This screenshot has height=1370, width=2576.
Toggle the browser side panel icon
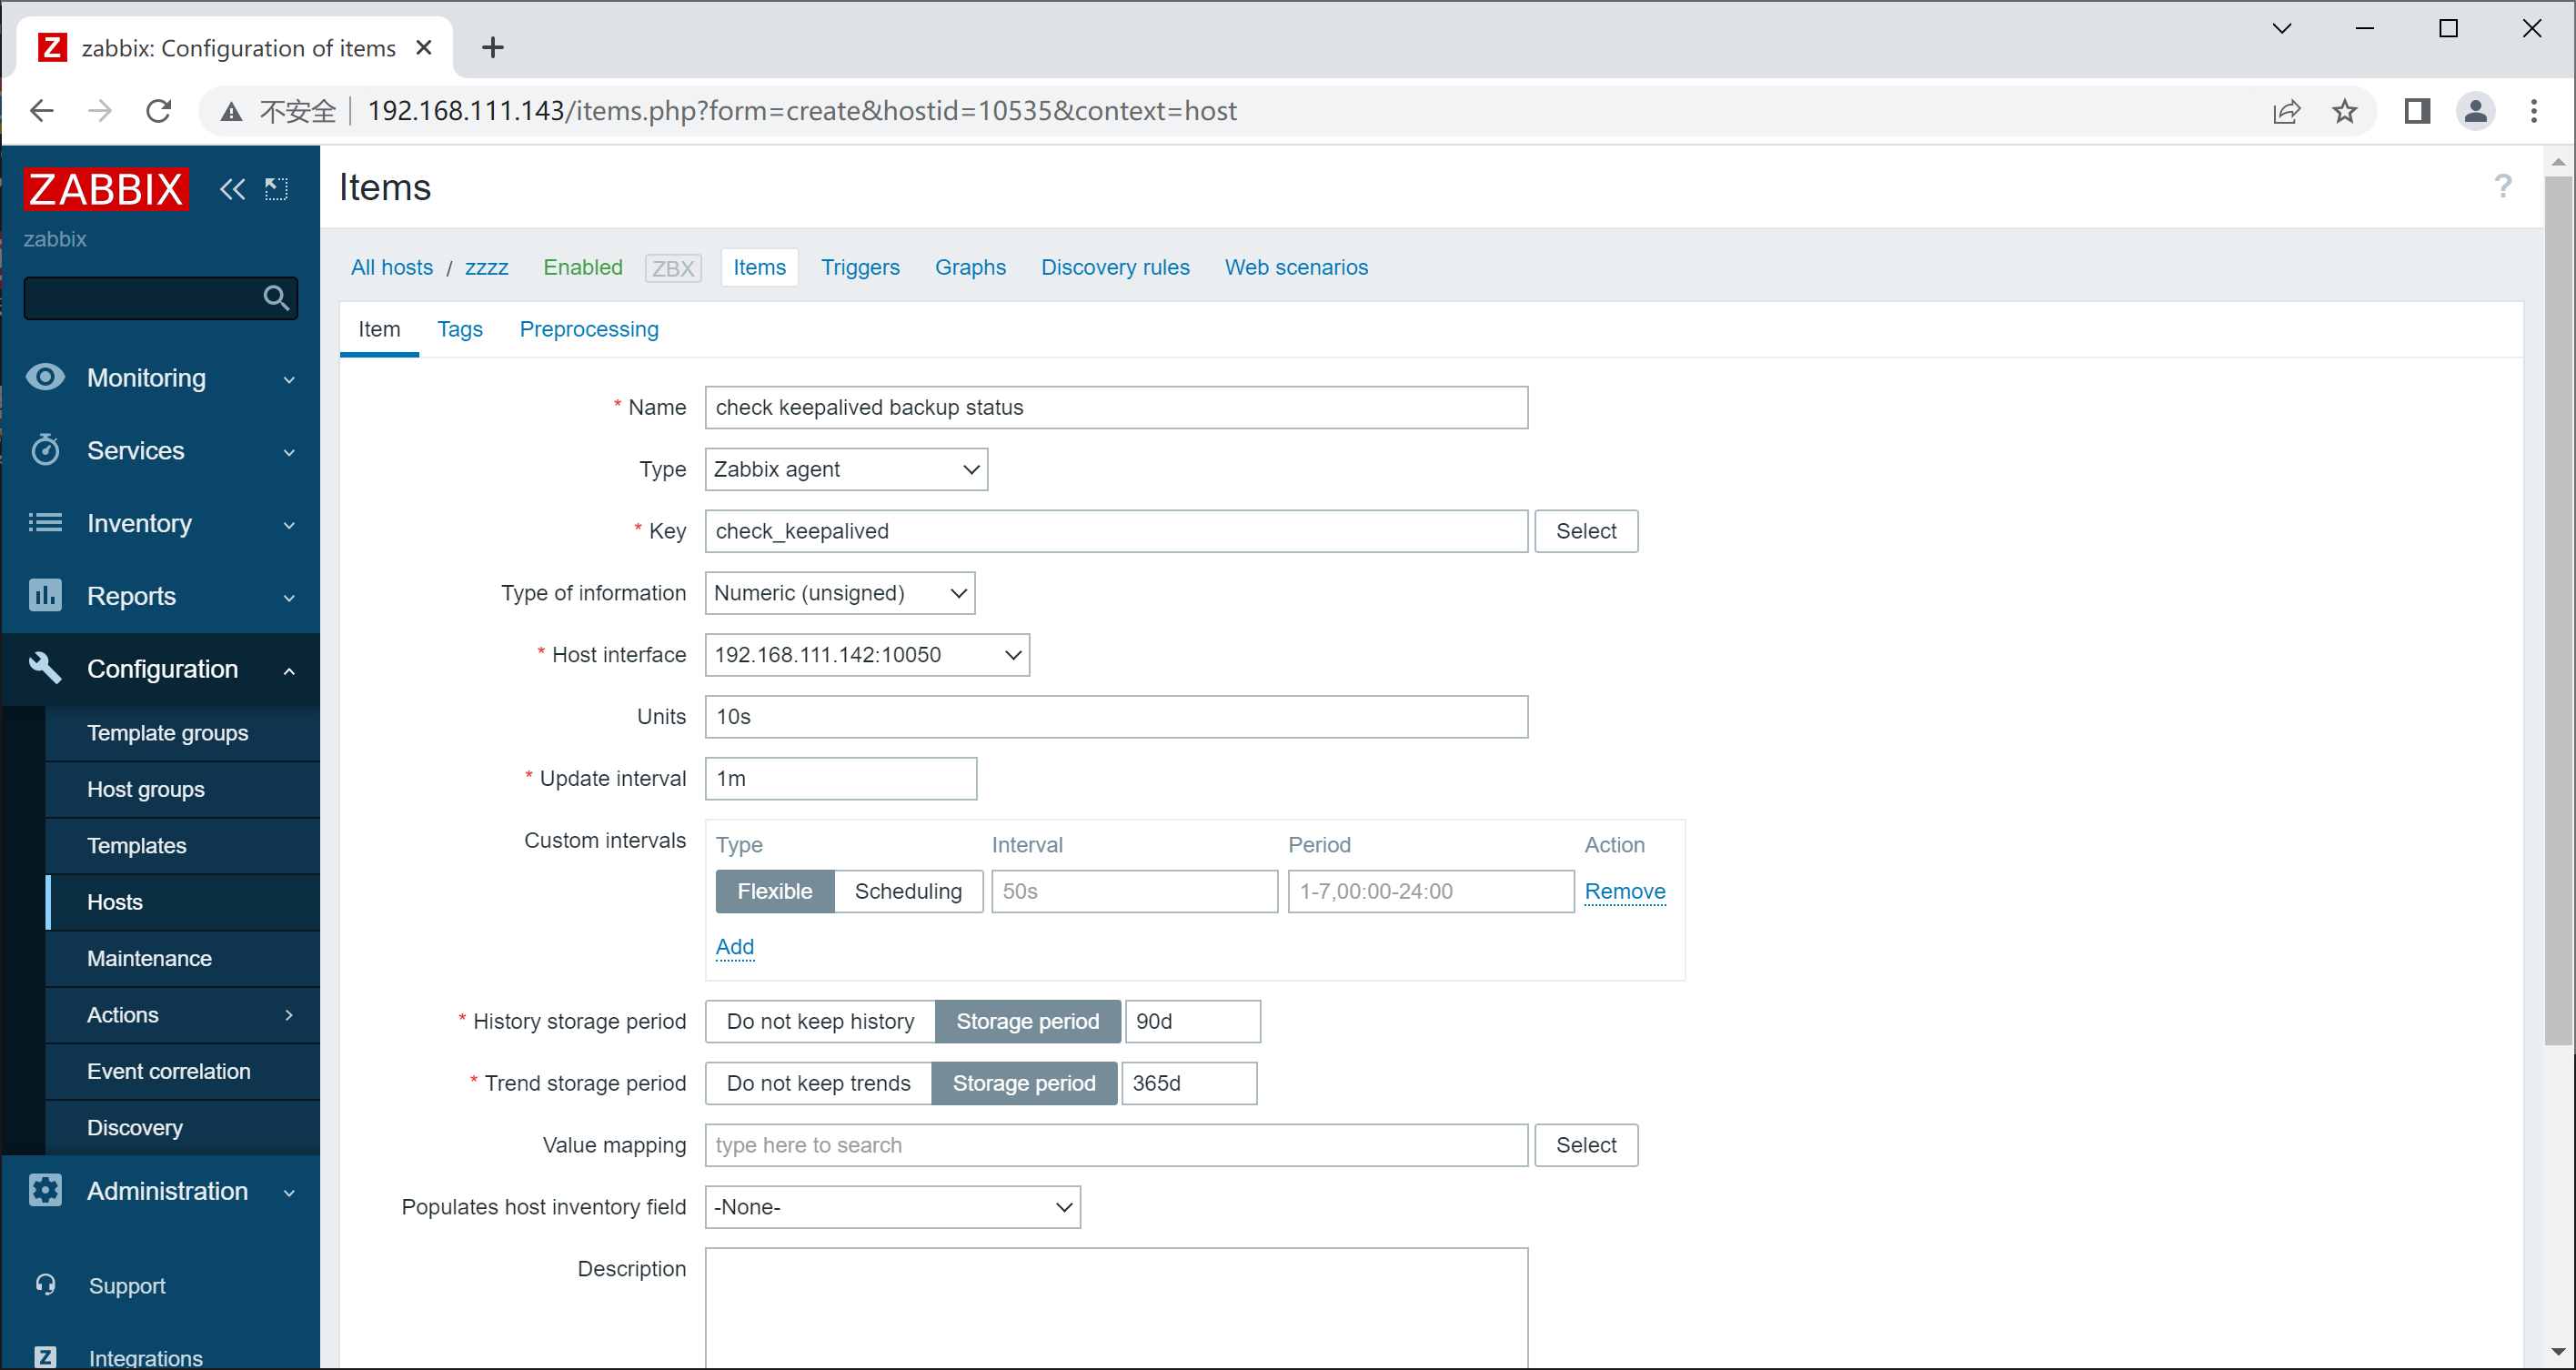coord(2417,111)
